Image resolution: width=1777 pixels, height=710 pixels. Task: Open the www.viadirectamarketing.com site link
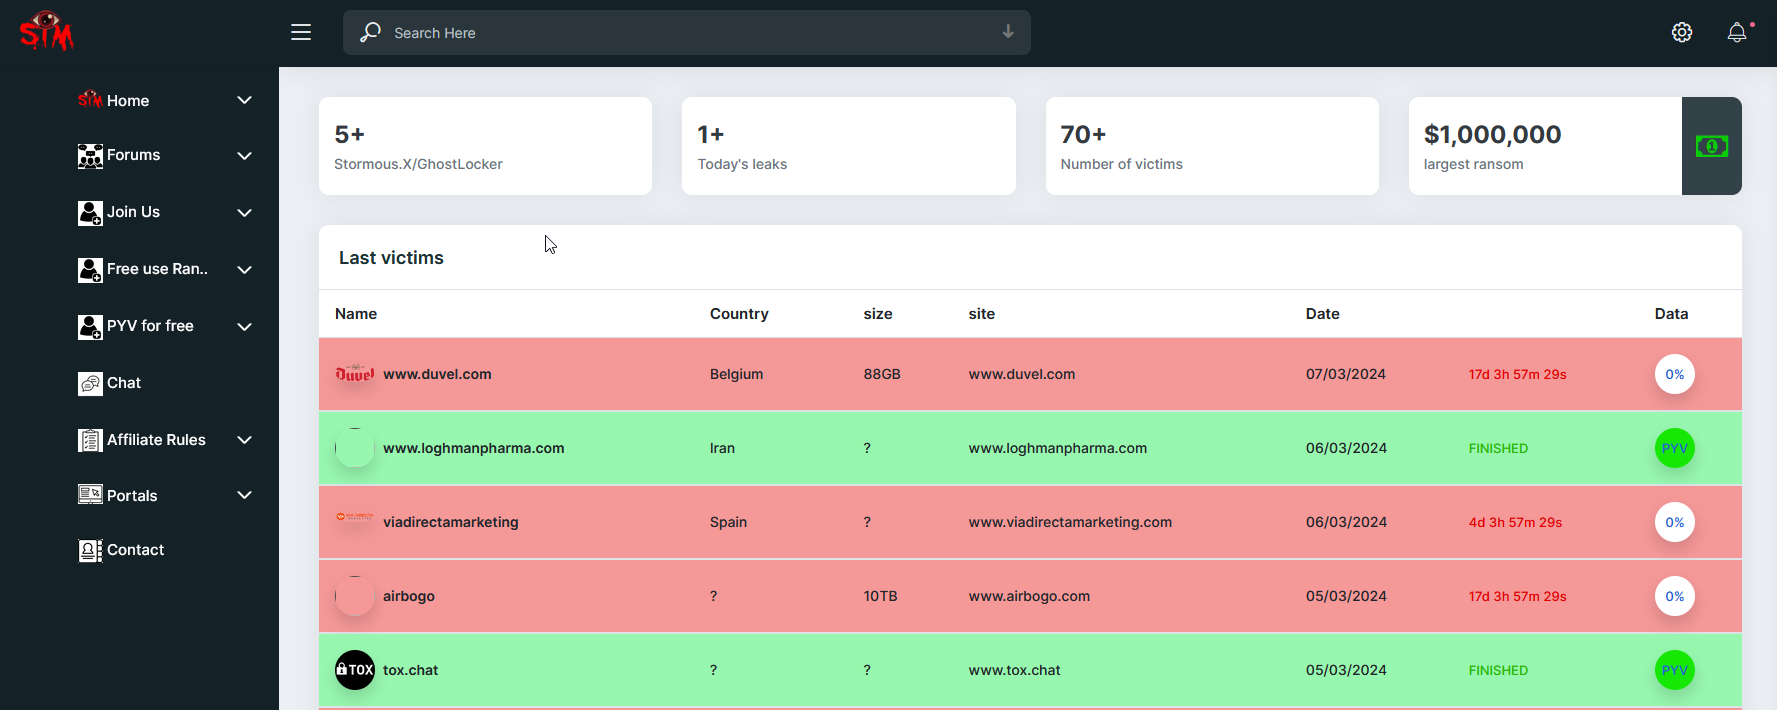(x=1070, y=522)
